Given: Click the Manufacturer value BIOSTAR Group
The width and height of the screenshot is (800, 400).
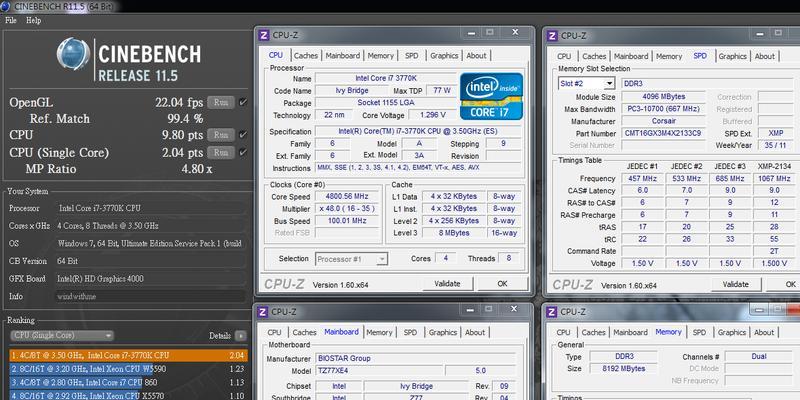Looking at the screenshot, I should 416,359.
